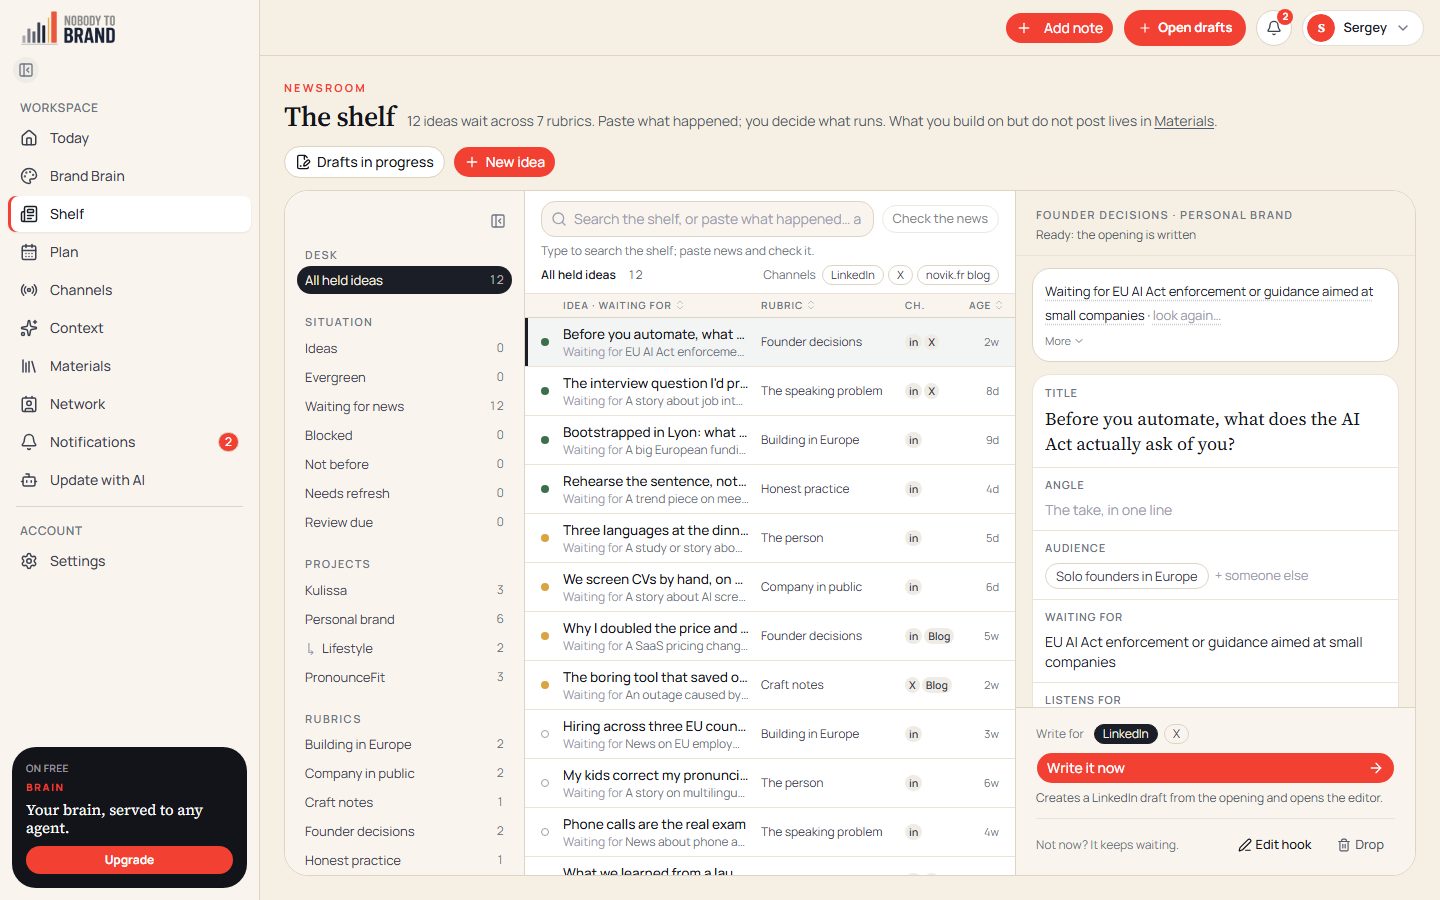The image size is (1440, 900).
Task: Click the Edit hook pencil icon
Action: point(1245,845)
